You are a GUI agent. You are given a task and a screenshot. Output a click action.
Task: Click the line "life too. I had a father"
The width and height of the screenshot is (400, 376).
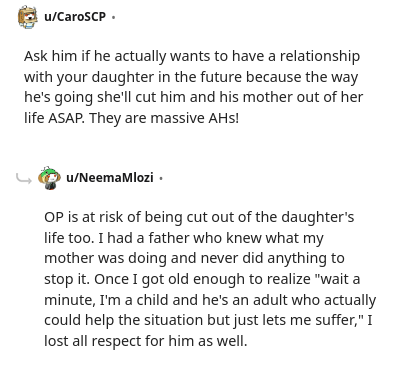(x=184, y=238)
